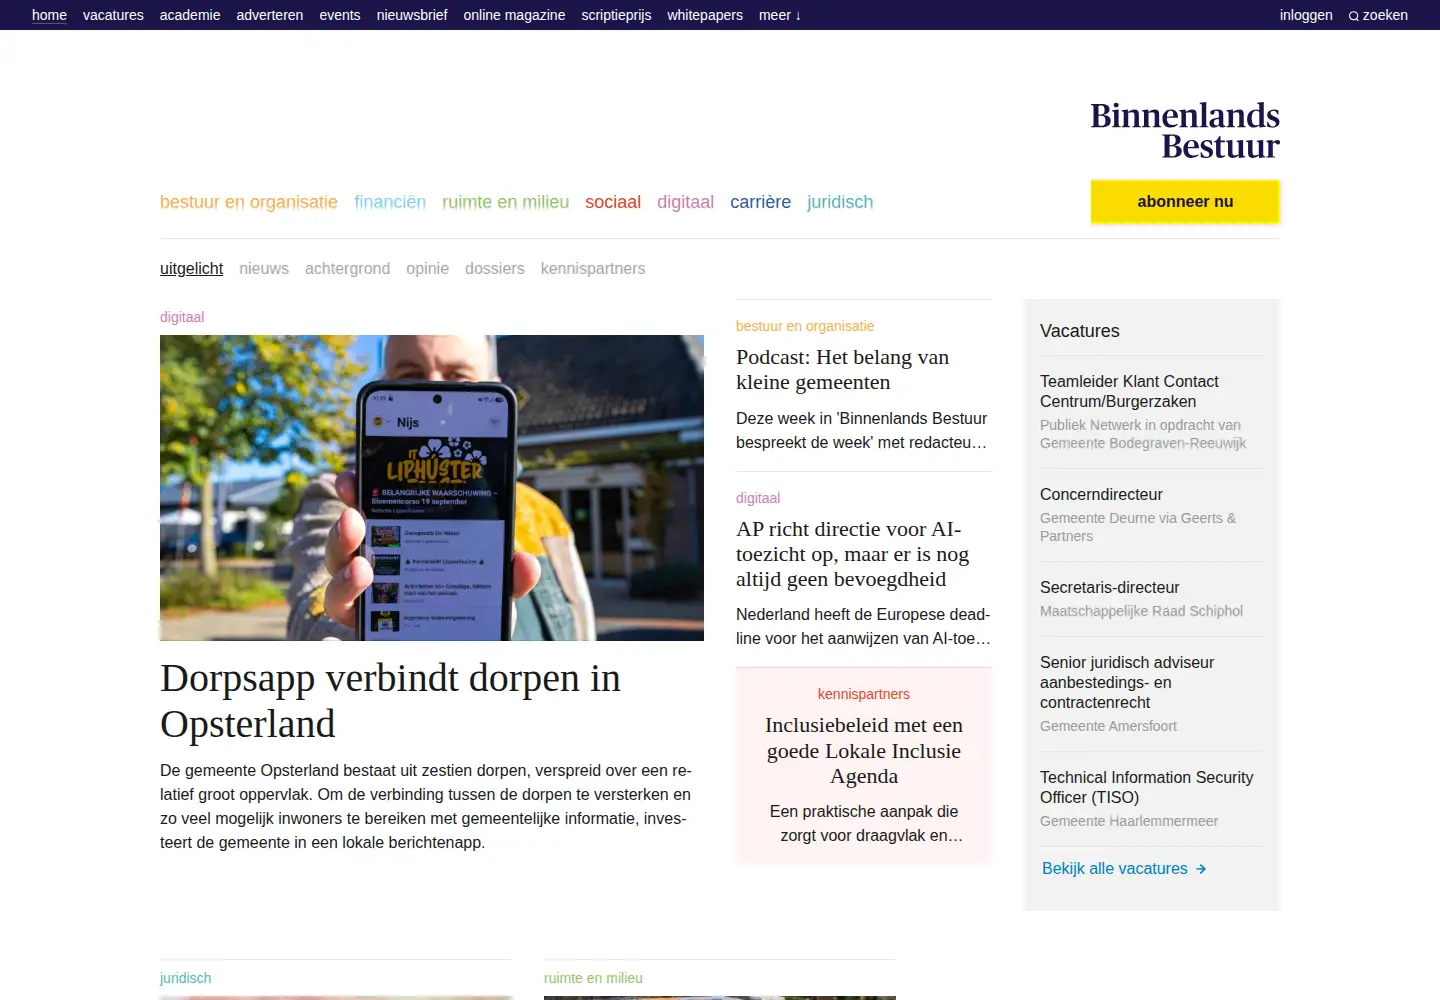
Task: Read the AP AI-toezicht article headline
Action: 852,554
